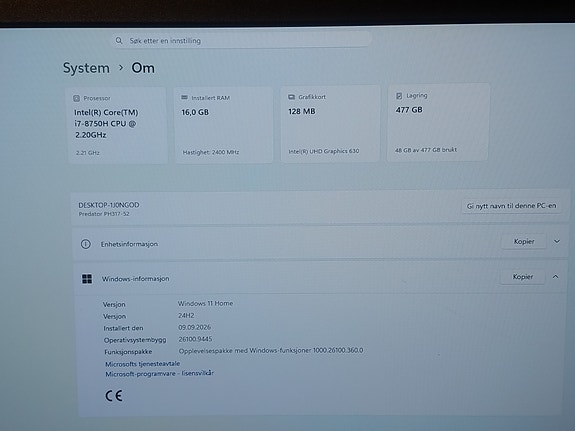Click the CE marking symbol

point(114,396)
